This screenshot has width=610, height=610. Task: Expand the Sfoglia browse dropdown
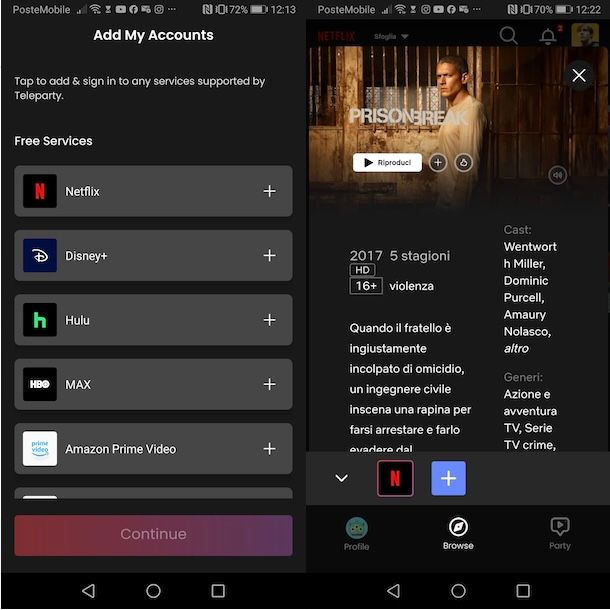point(391,36)
